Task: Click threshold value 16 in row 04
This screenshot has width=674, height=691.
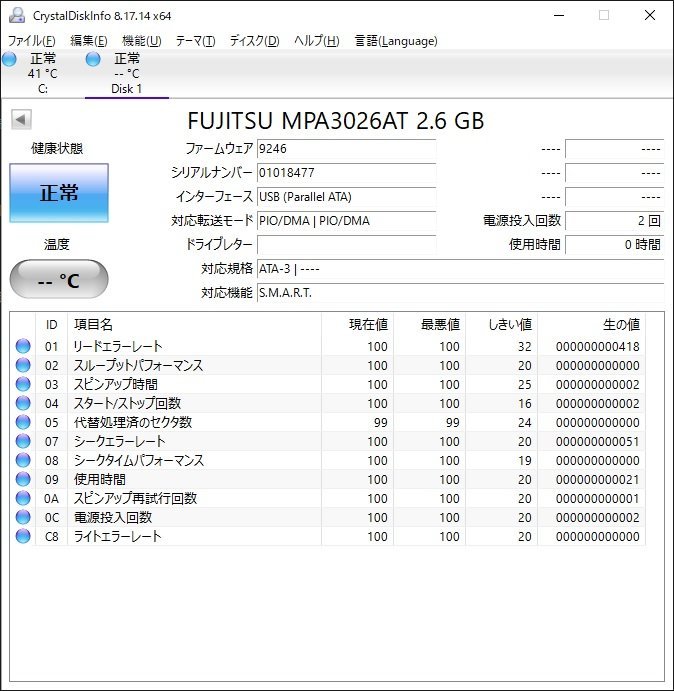Action: [x=525, y=404]
